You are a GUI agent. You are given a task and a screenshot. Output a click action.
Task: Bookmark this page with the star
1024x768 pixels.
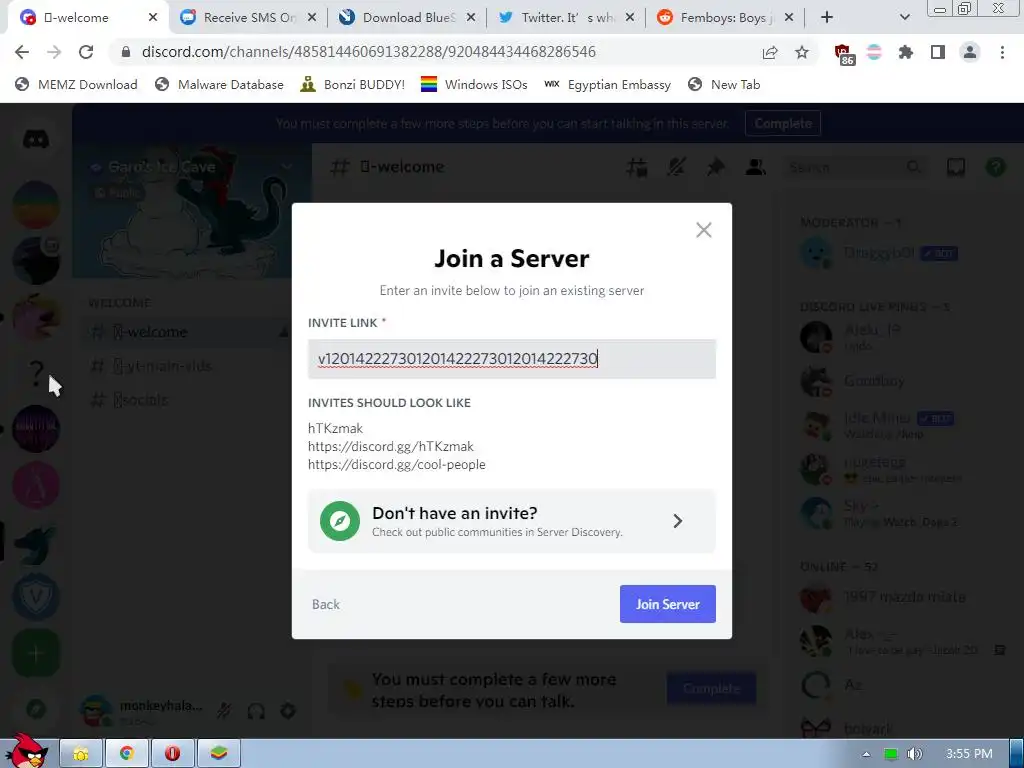pyautogui.click(x=802, y=52)
